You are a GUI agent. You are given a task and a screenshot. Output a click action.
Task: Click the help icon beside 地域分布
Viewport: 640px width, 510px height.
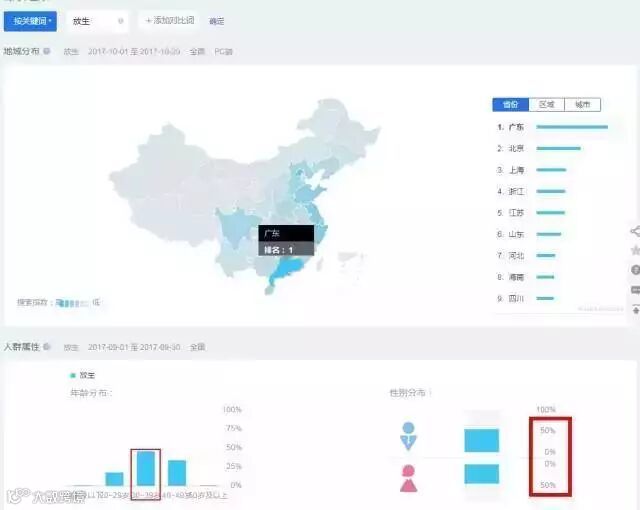point(47,51)
